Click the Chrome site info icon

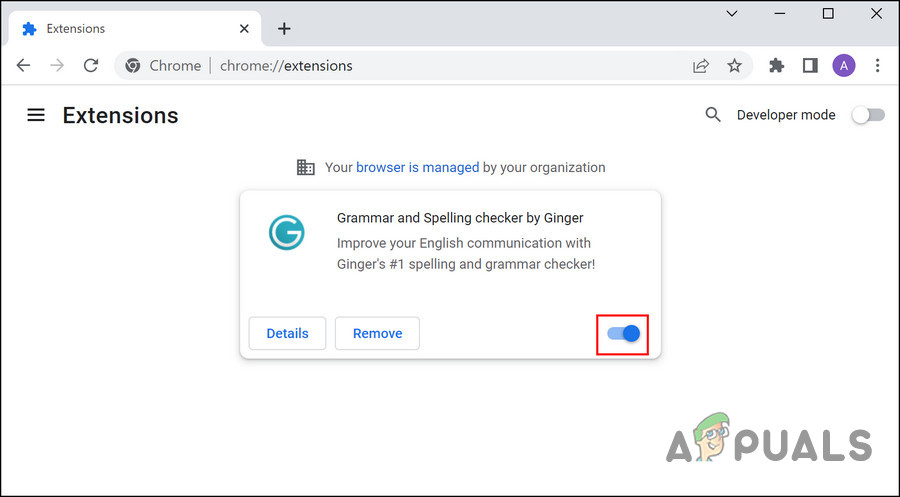click(x=133, y=65)
